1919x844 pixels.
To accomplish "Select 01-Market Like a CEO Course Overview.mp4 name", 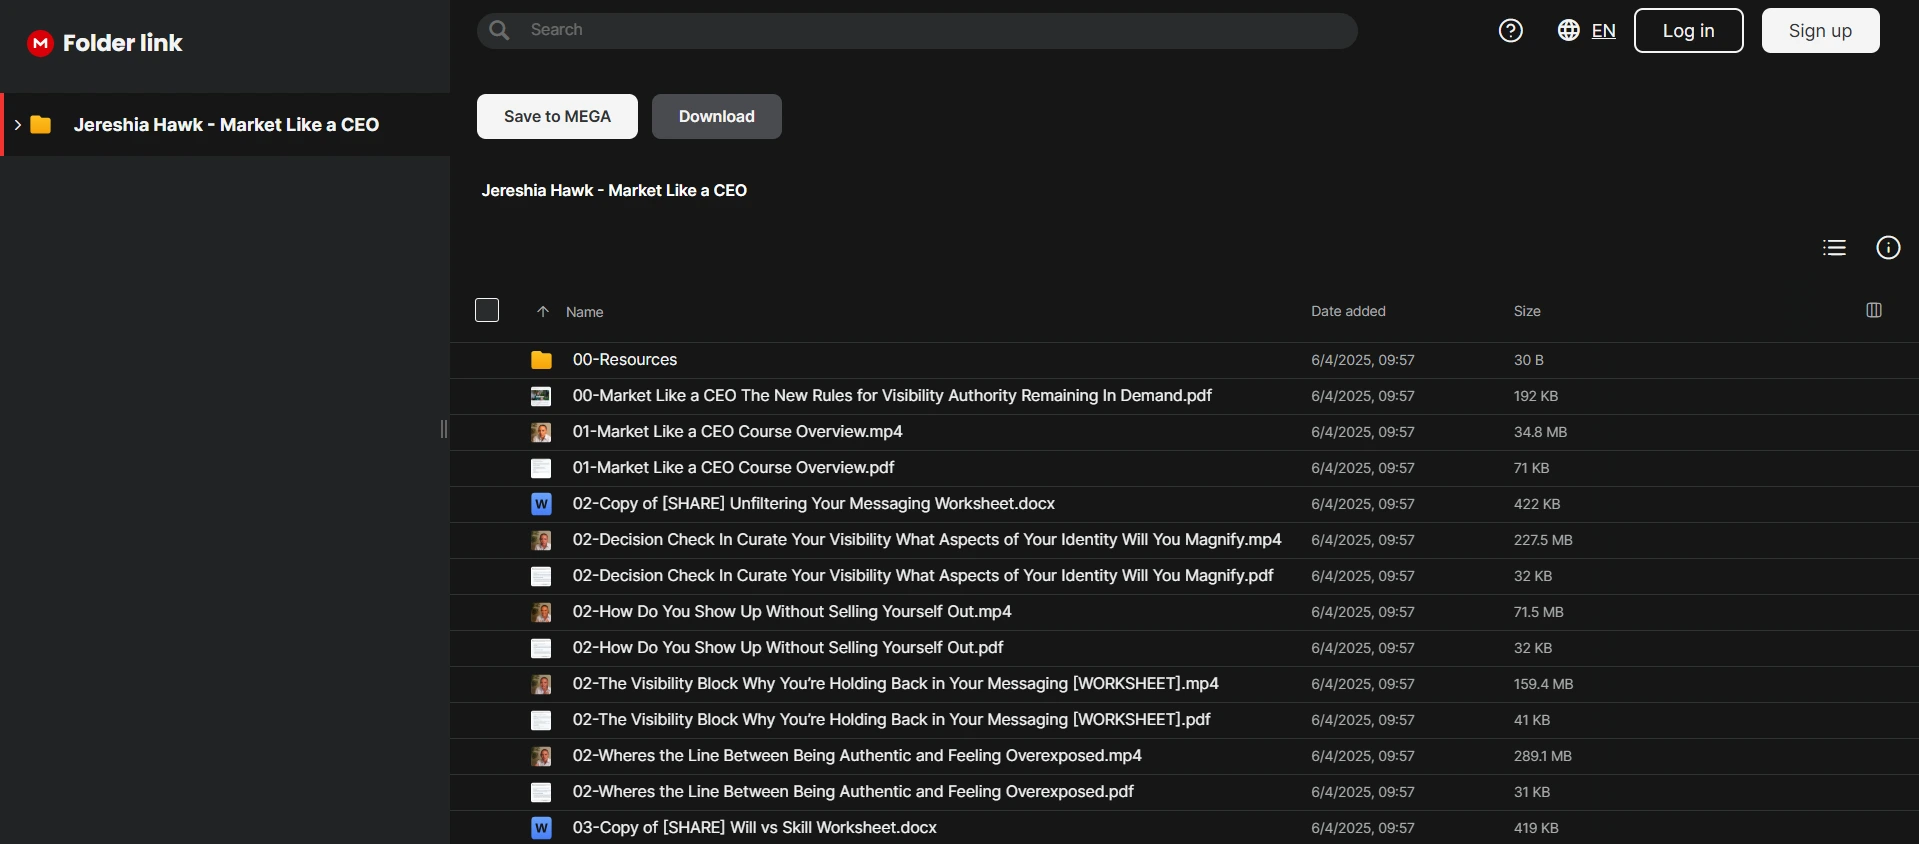I will point(738,432).
